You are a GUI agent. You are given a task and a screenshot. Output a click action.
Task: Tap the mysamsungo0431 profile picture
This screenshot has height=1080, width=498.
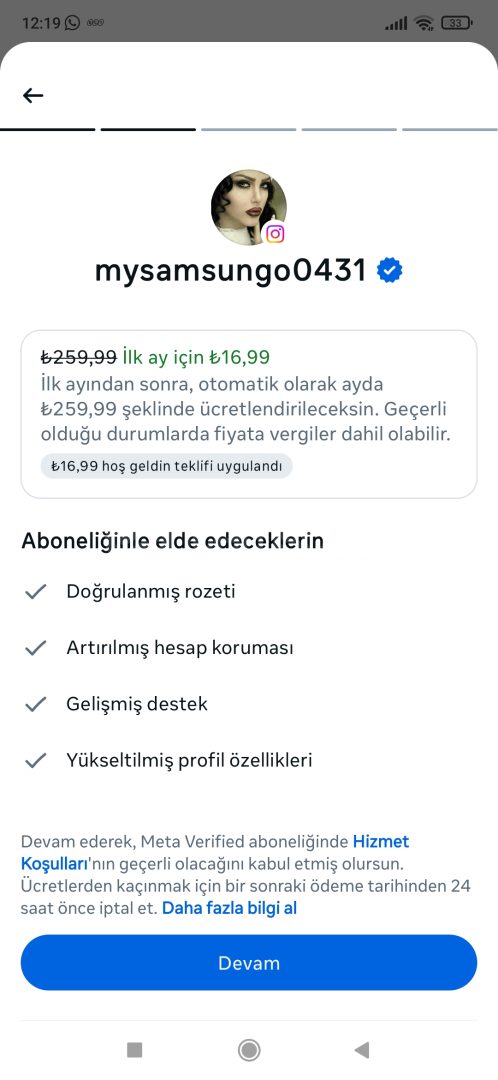tap(249, 208)
